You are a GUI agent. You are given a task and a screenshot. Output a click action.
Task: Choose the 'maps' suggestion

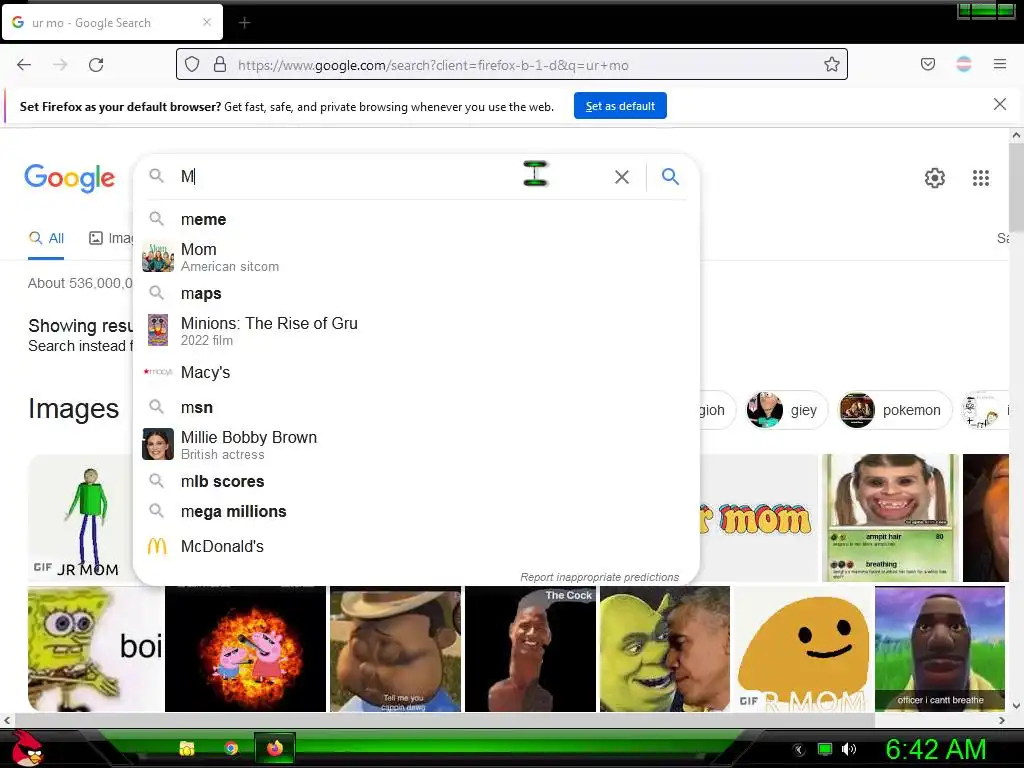coord(416,294)
